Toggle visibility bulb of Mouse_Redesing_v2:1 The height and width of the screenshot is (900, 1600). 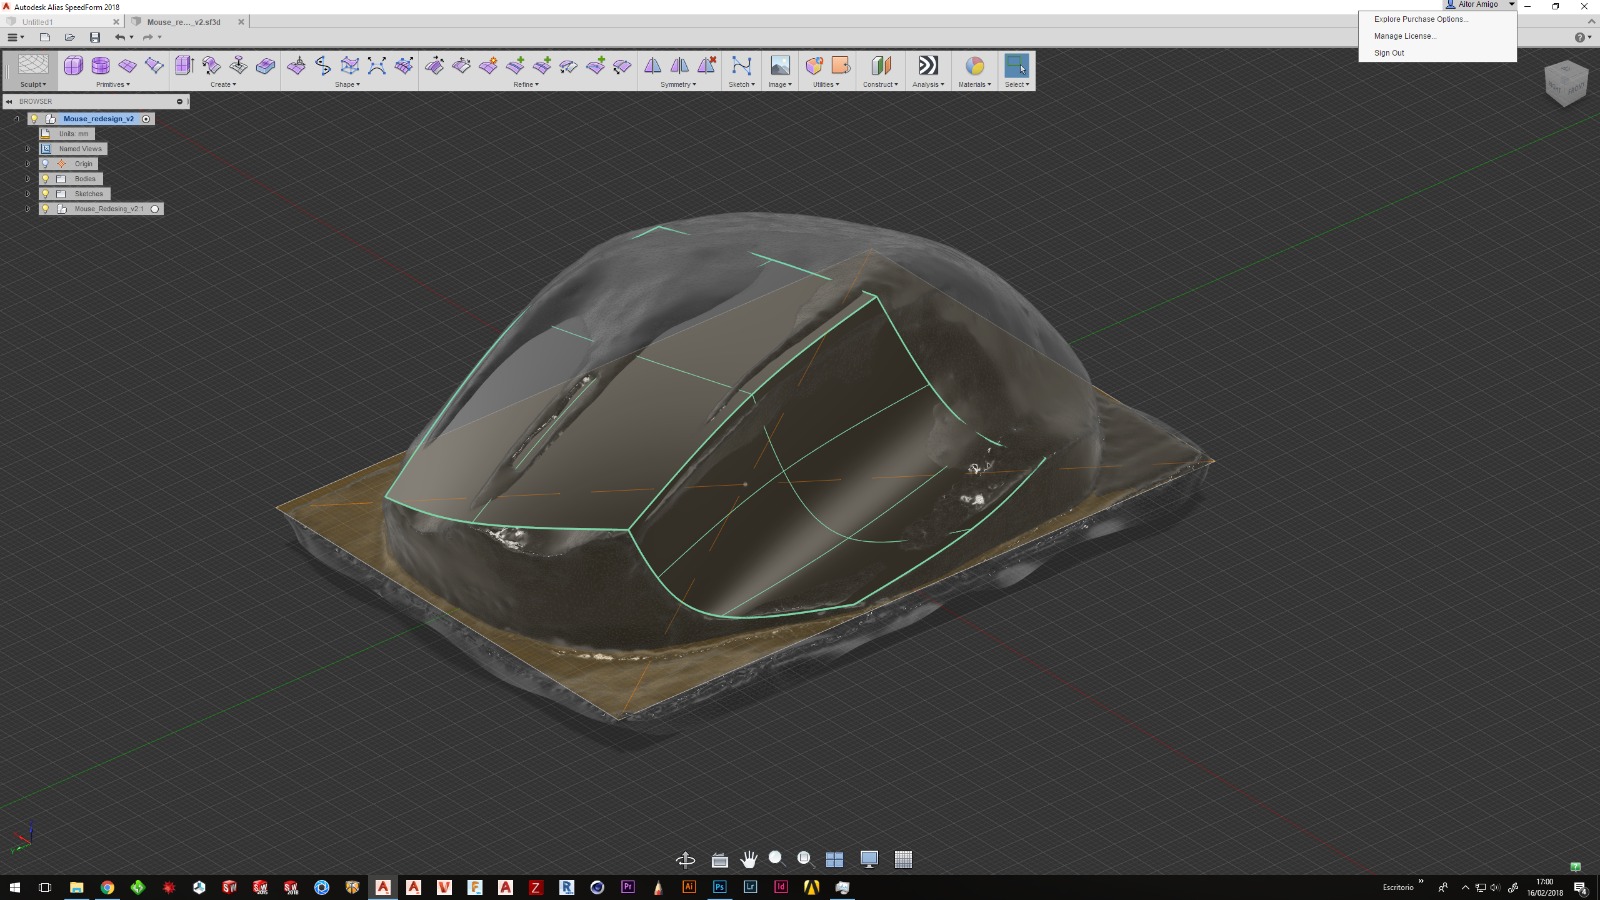[x=45, y=208]
